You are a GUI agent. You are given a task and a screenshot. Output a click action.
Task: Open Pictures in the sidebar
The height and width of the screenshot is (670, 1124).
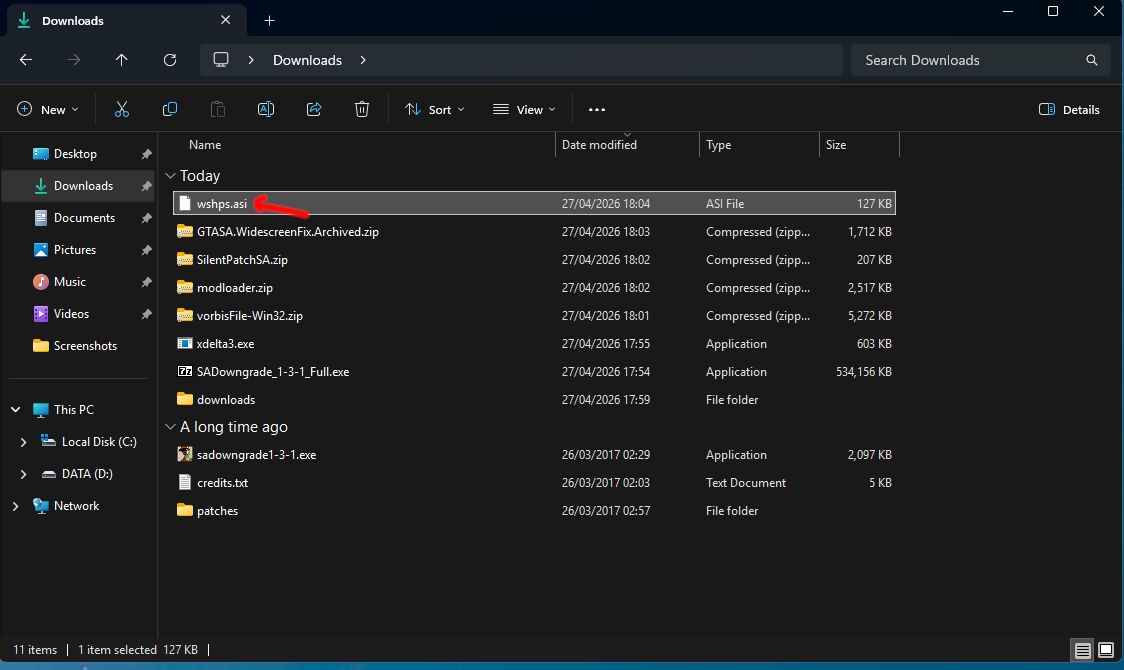coord(75,250)
